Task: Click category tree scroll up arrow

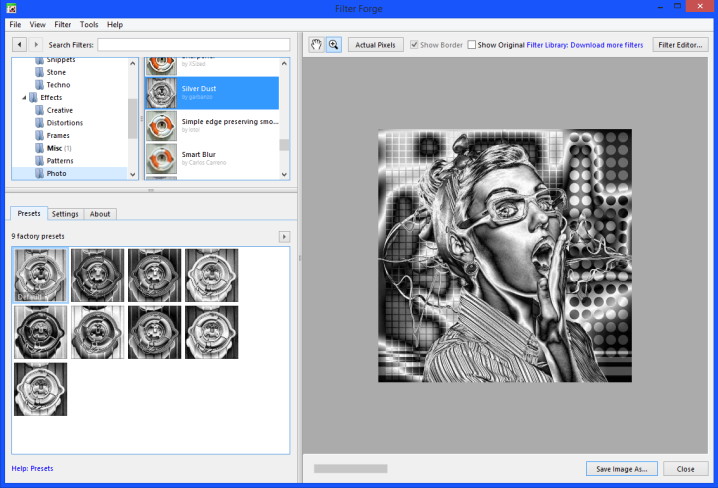Action: point(133,63)
